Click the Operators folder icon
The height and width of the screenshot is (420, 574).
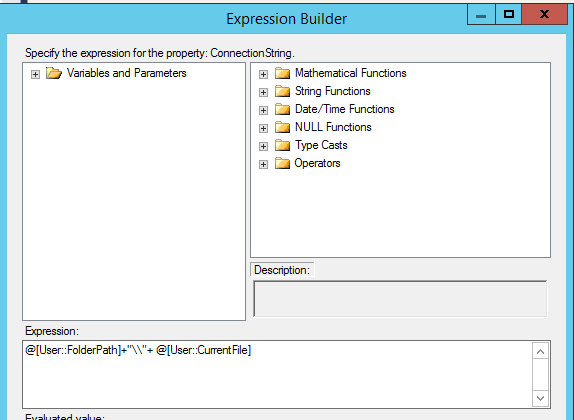click(x=282, y=163)
